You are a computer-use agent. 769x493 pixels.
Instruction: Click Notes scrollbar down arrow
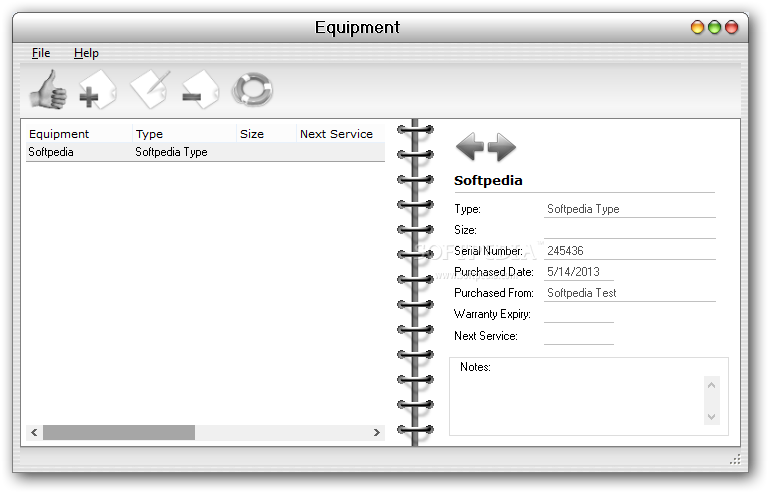coord(712,417)
